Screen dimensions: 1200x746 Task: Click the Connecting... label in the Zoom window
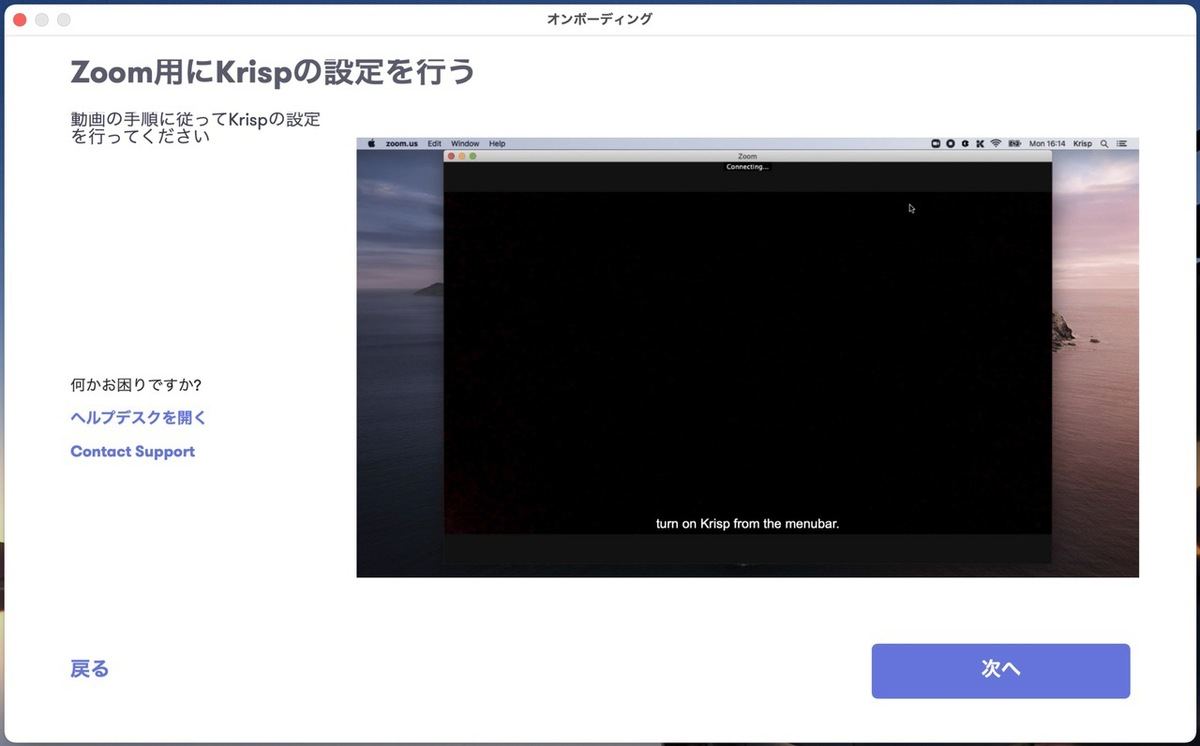(x=747, y=167)
